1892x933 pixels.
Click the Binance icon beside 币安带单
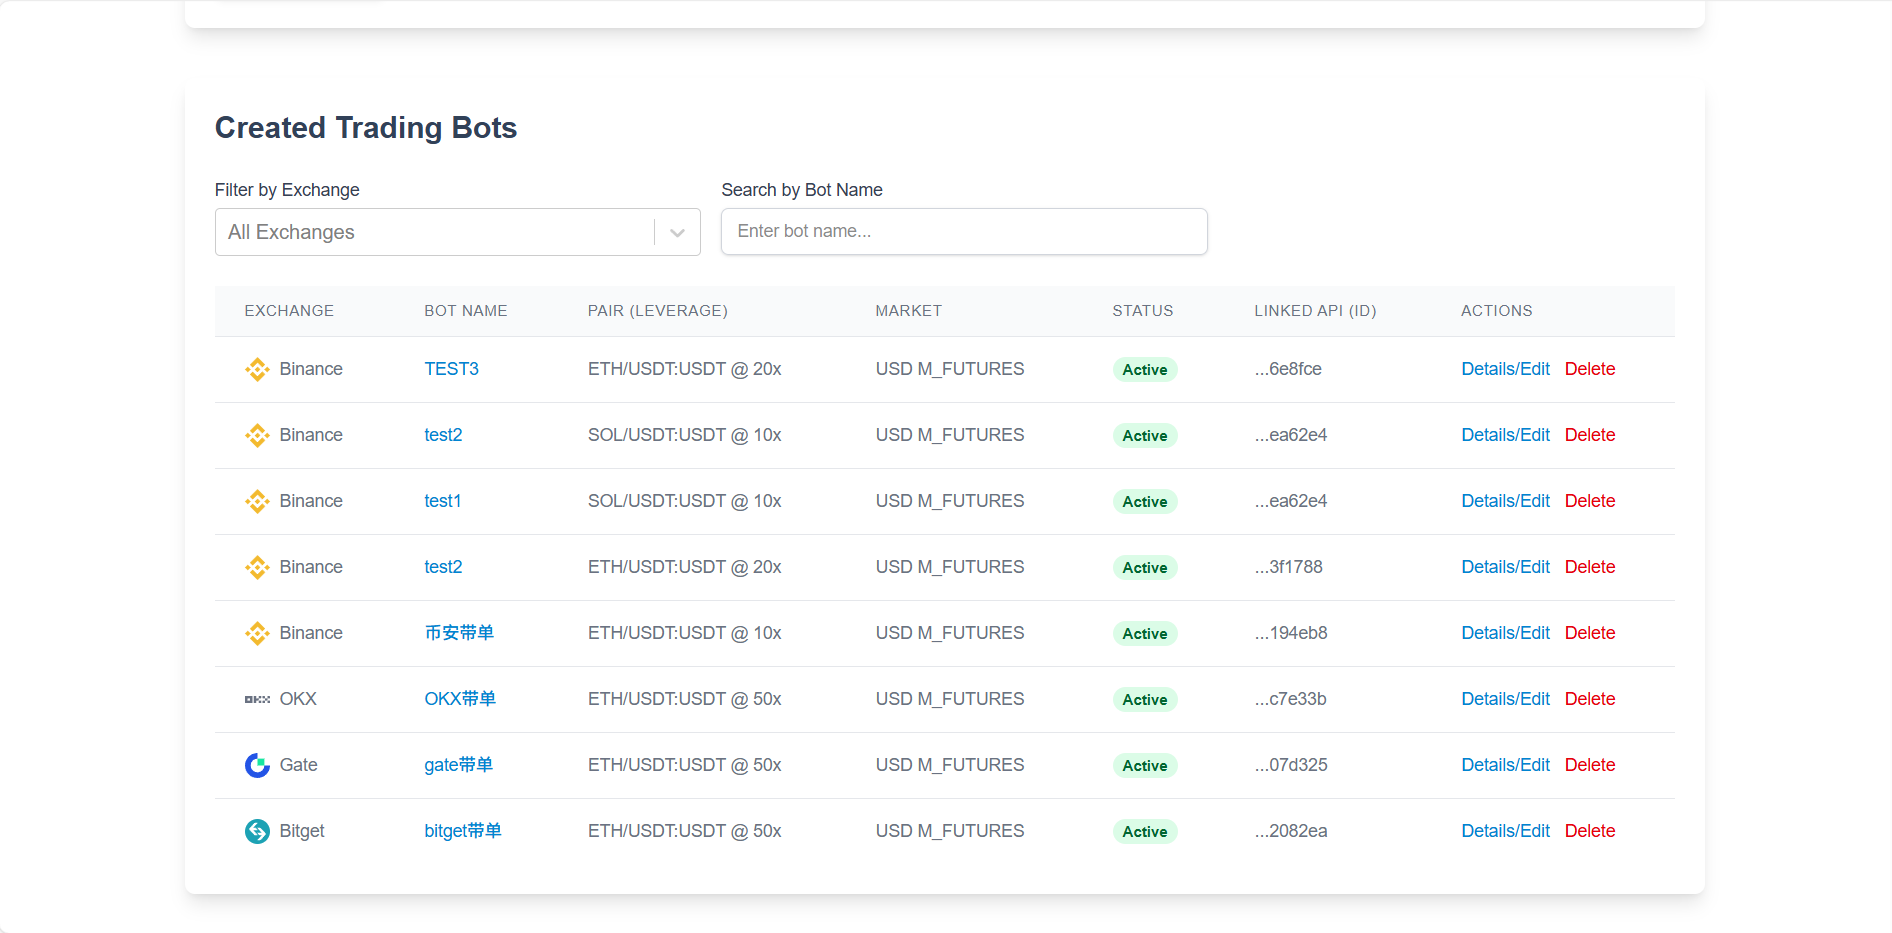click(257, 633)
